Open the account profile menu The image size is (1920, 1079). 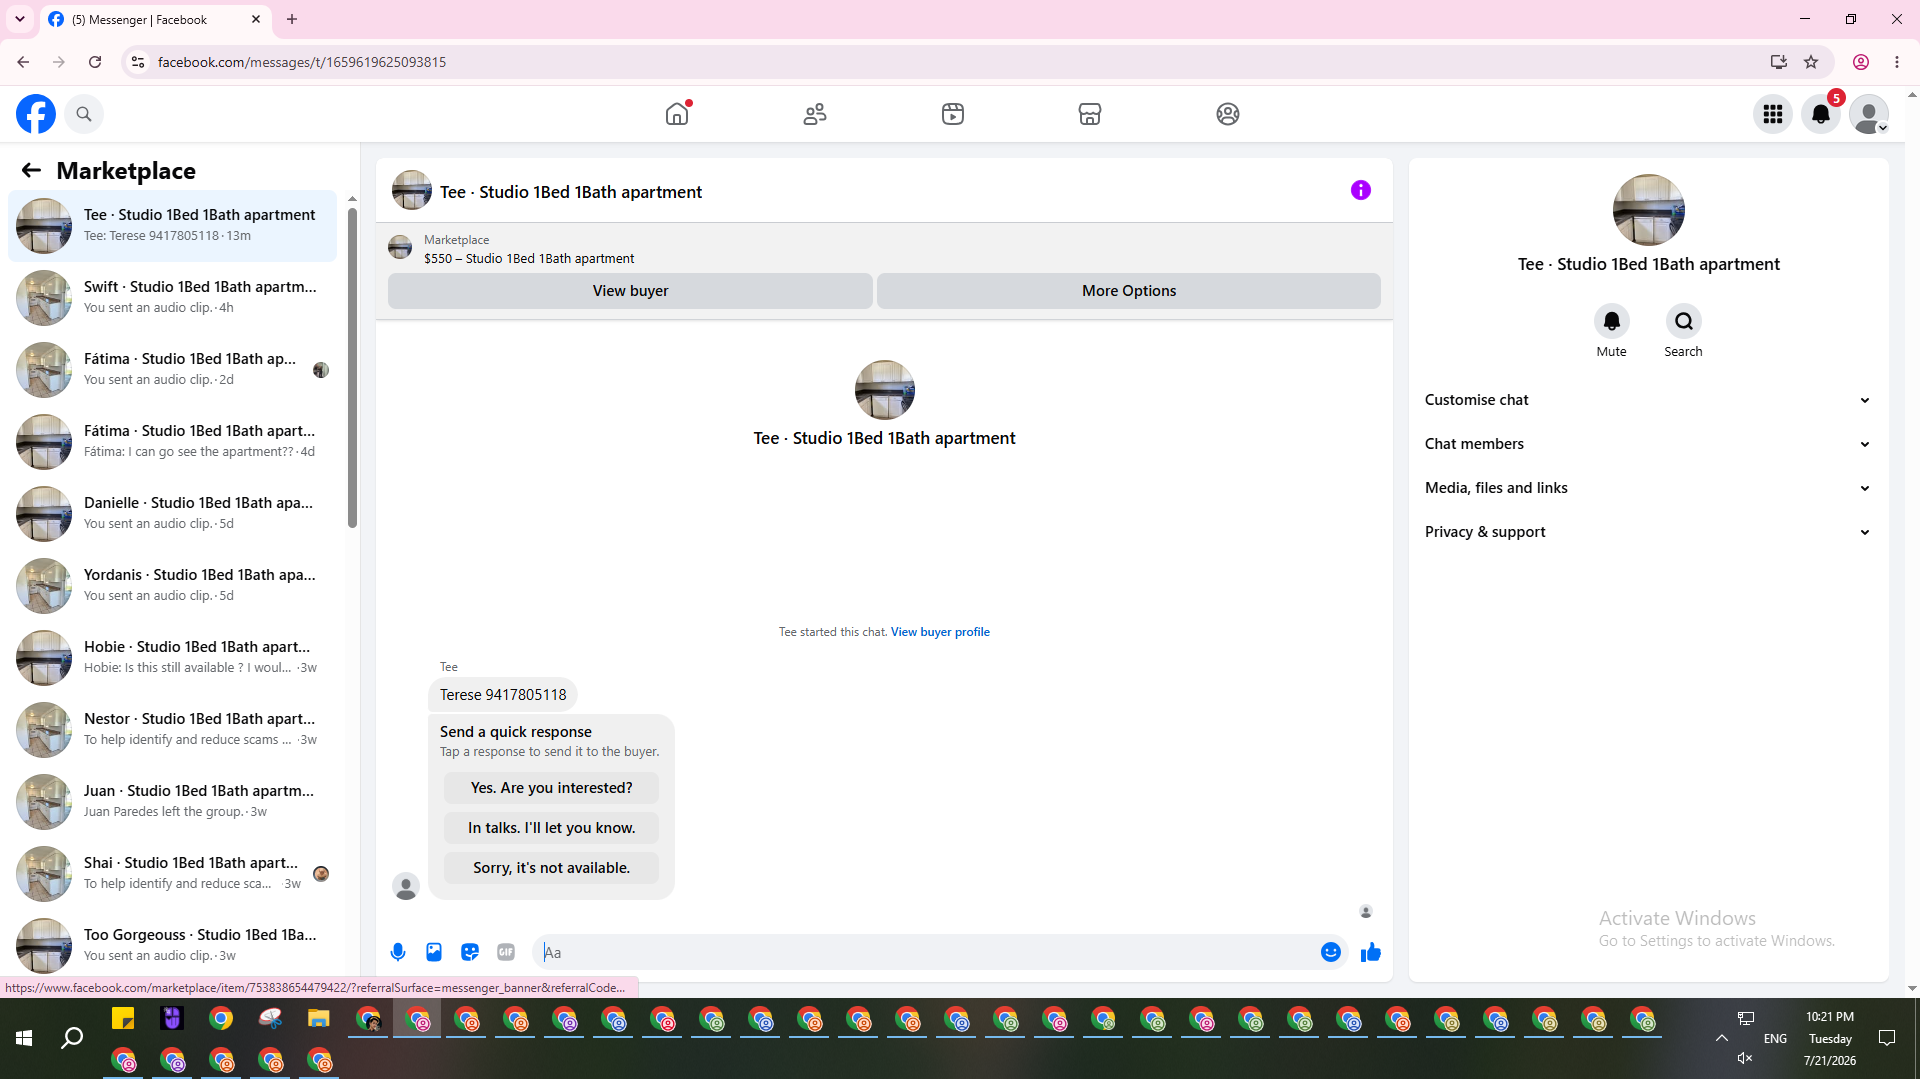pyautogui.click(x=1869, y=114)
